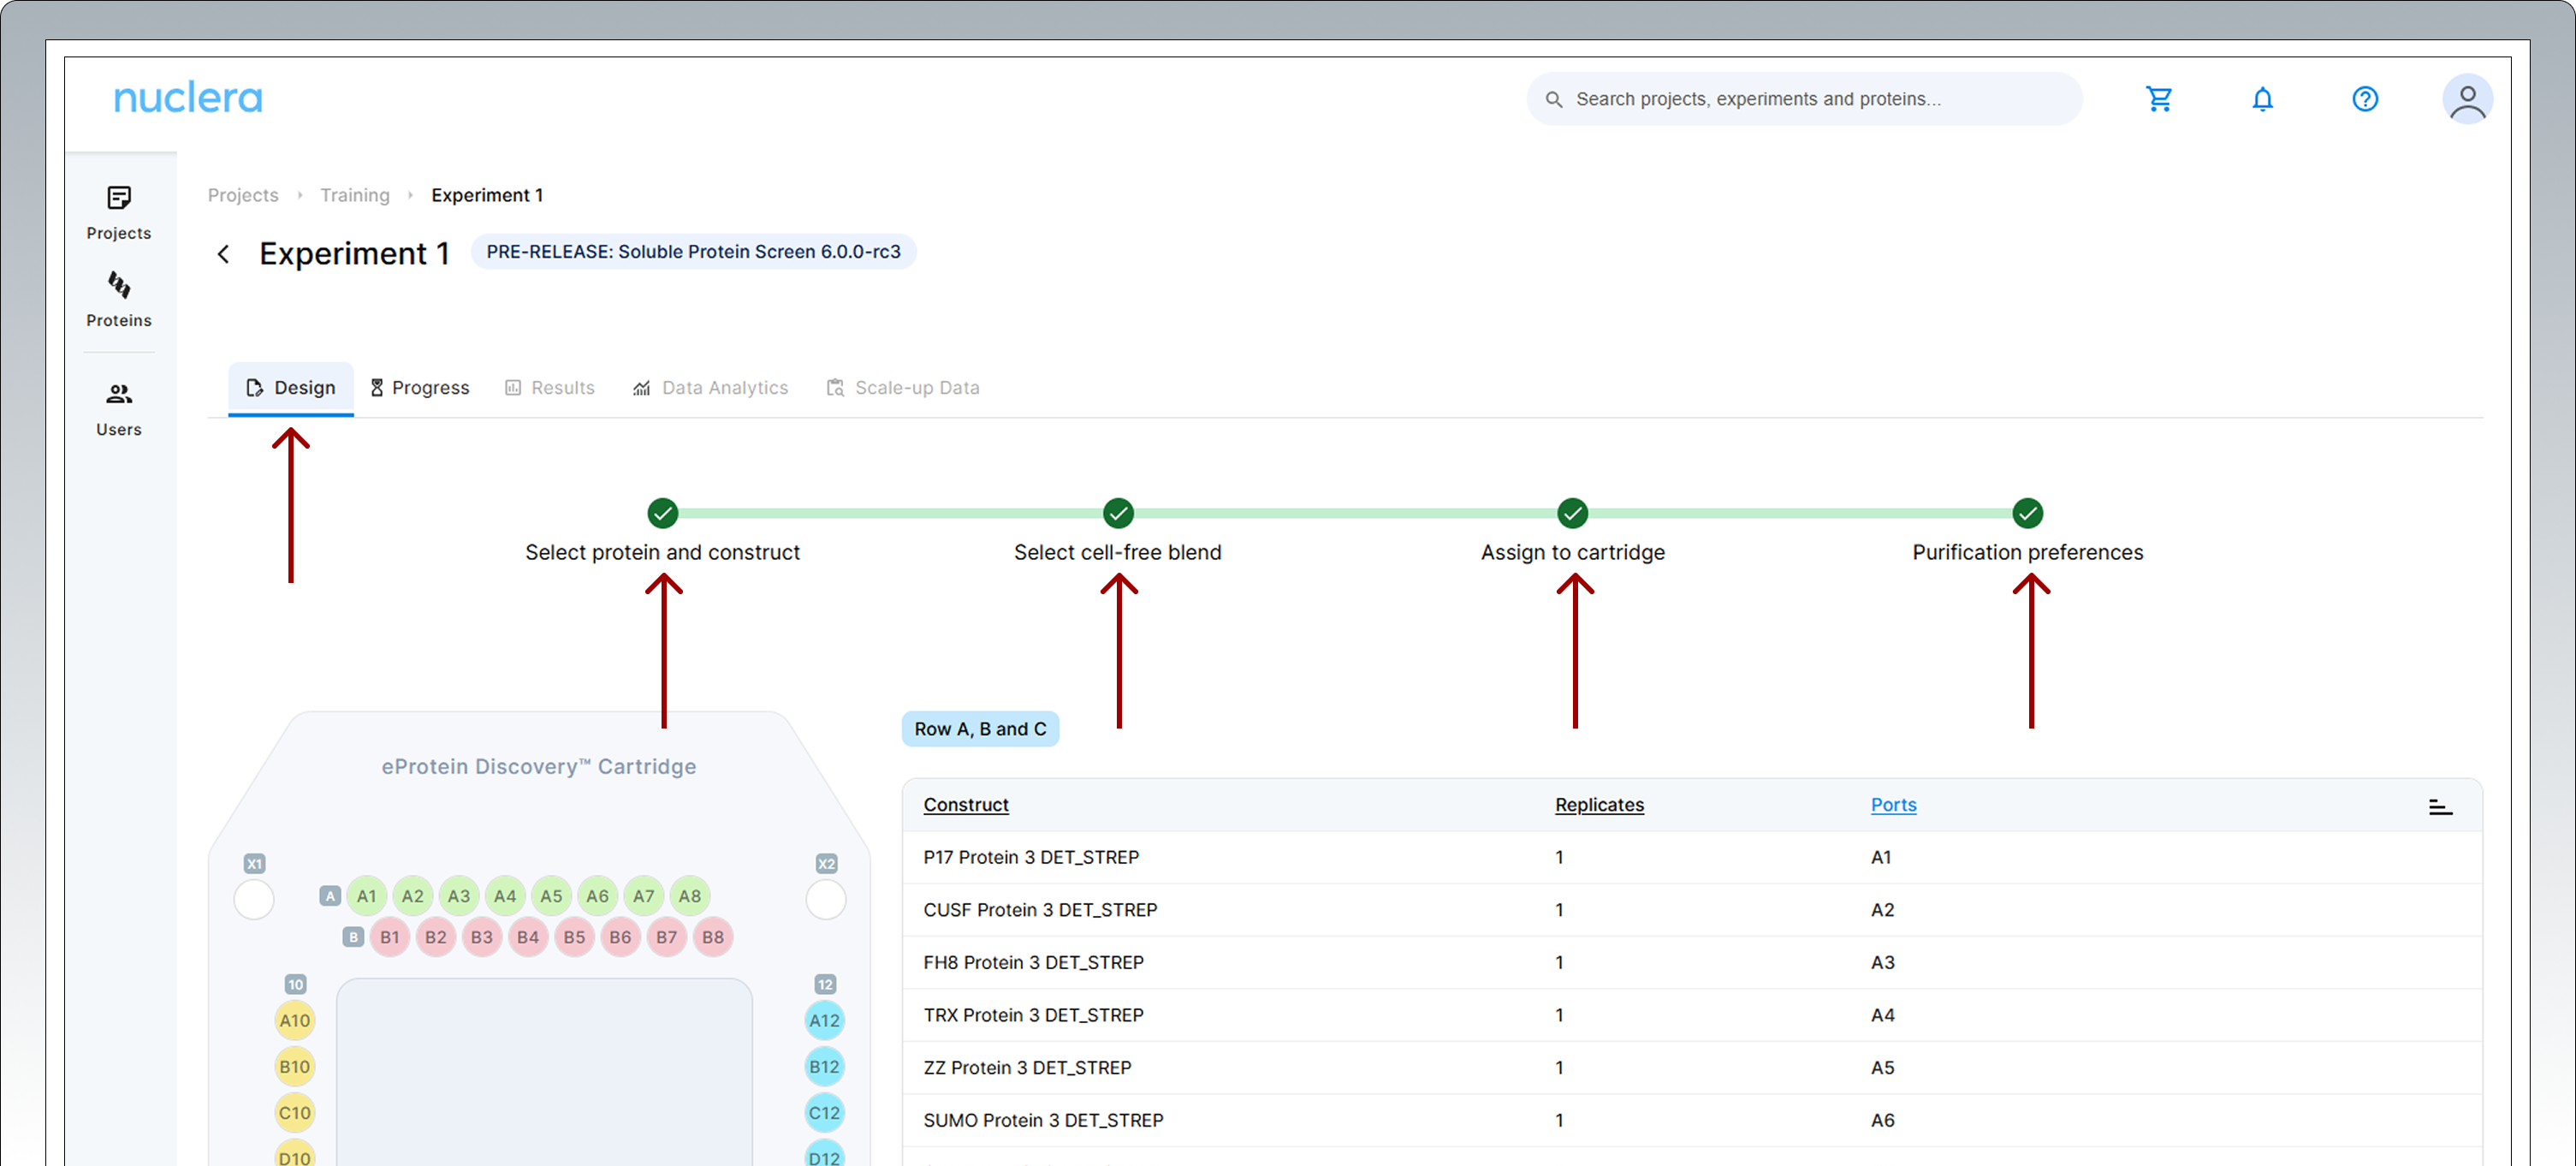Open the help question mark icon
2576x1166 pixels.
pyautogui.click(x=2364, y=99)
